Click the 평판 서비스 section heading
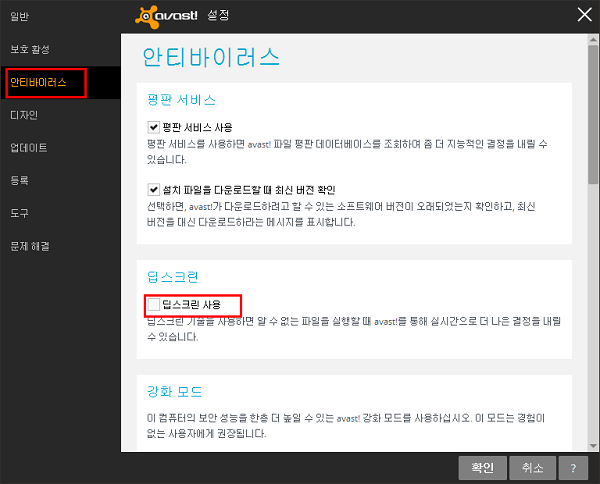600x484 pixels. pyautogui.click(x=181, y=100)
